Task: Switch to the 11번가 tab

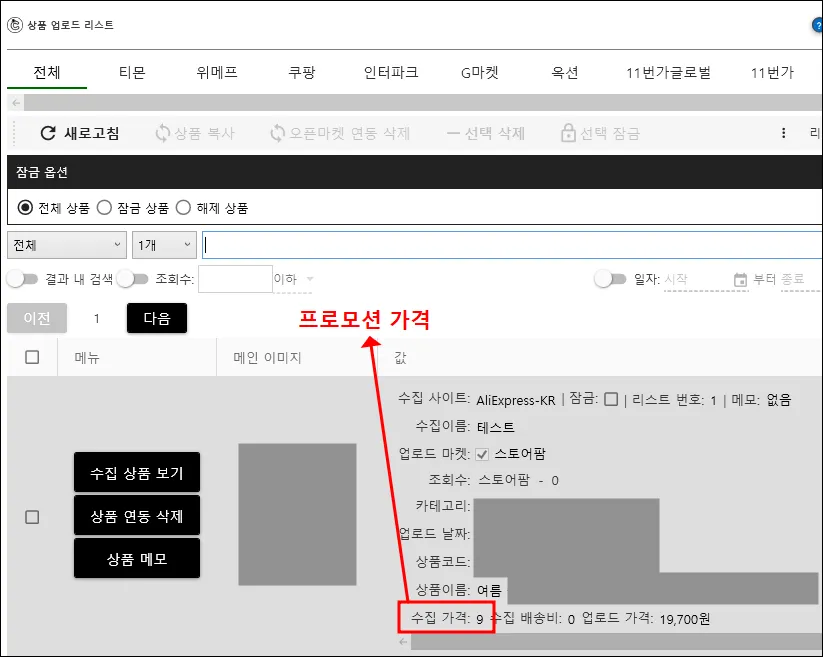Action: click(x=772, y=72)
